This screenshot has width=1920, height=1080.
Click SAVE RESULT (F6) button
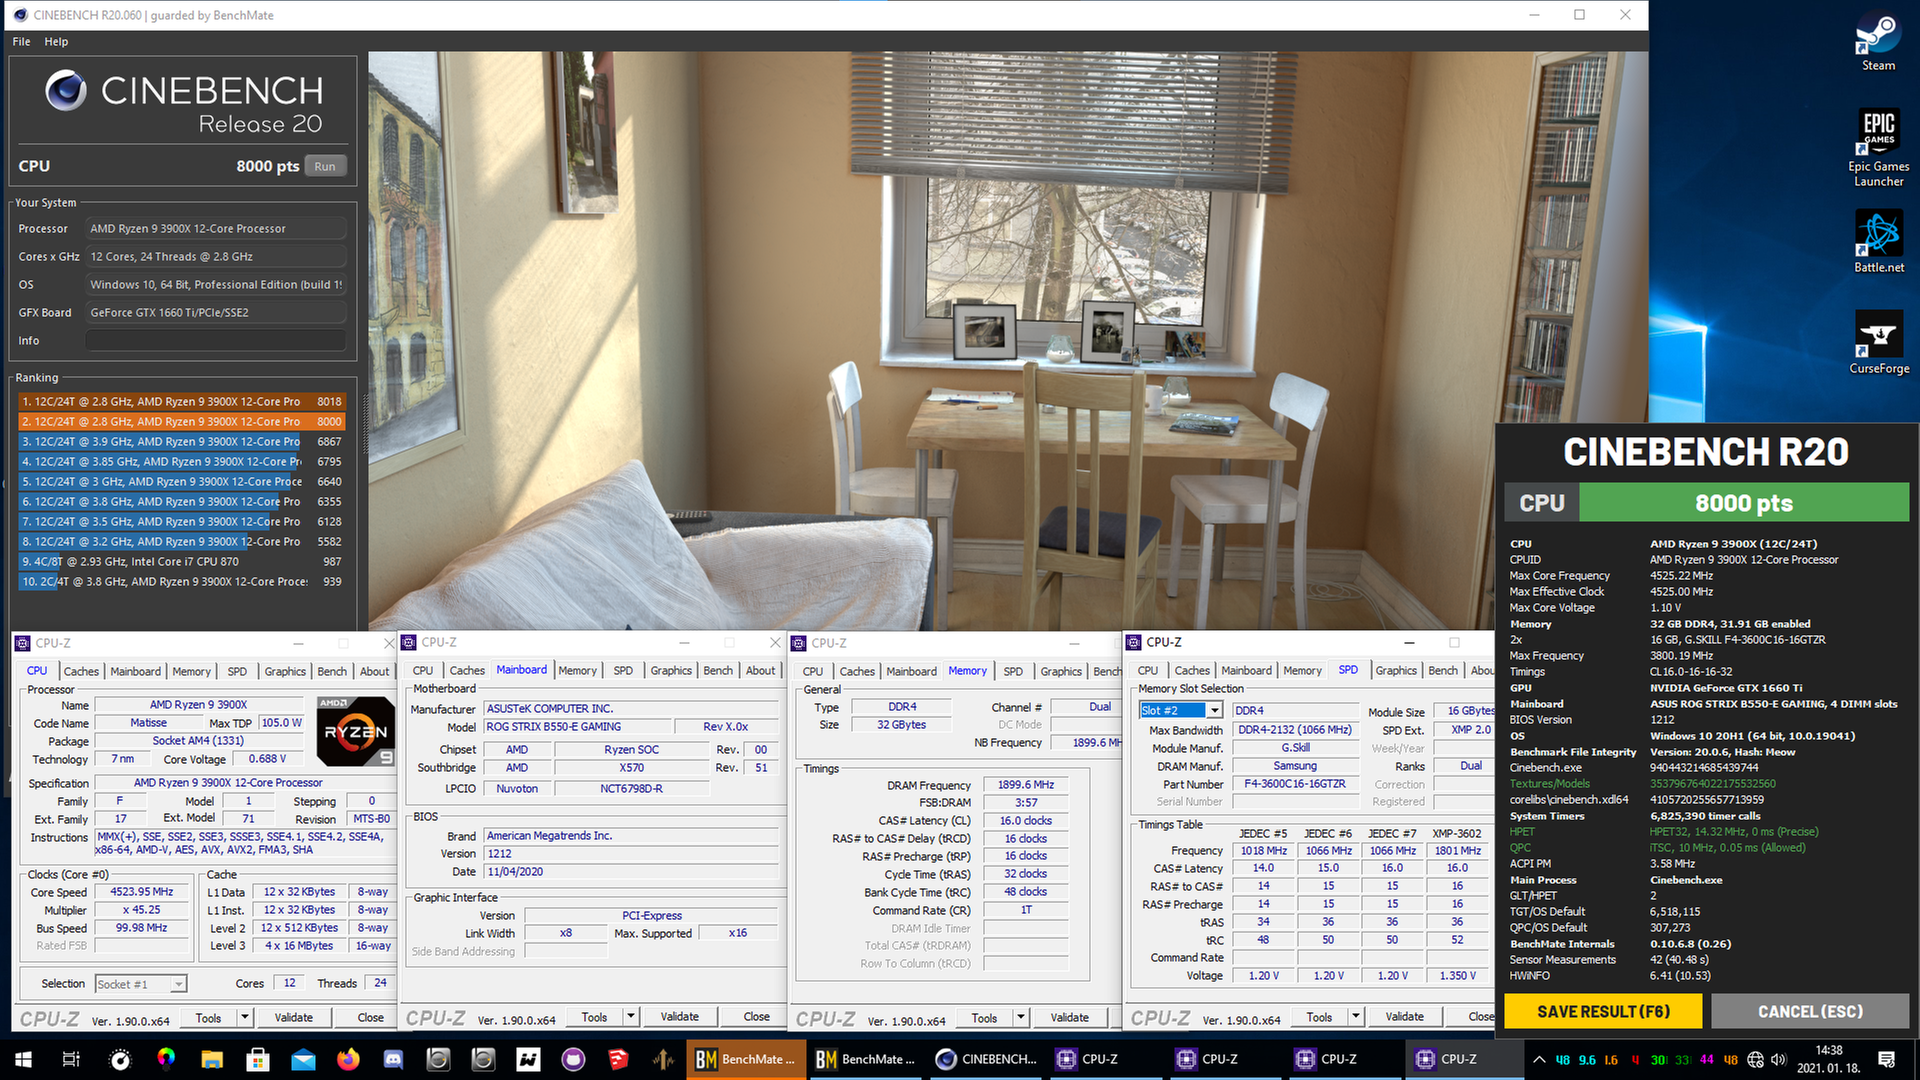coord(1603,1012)
